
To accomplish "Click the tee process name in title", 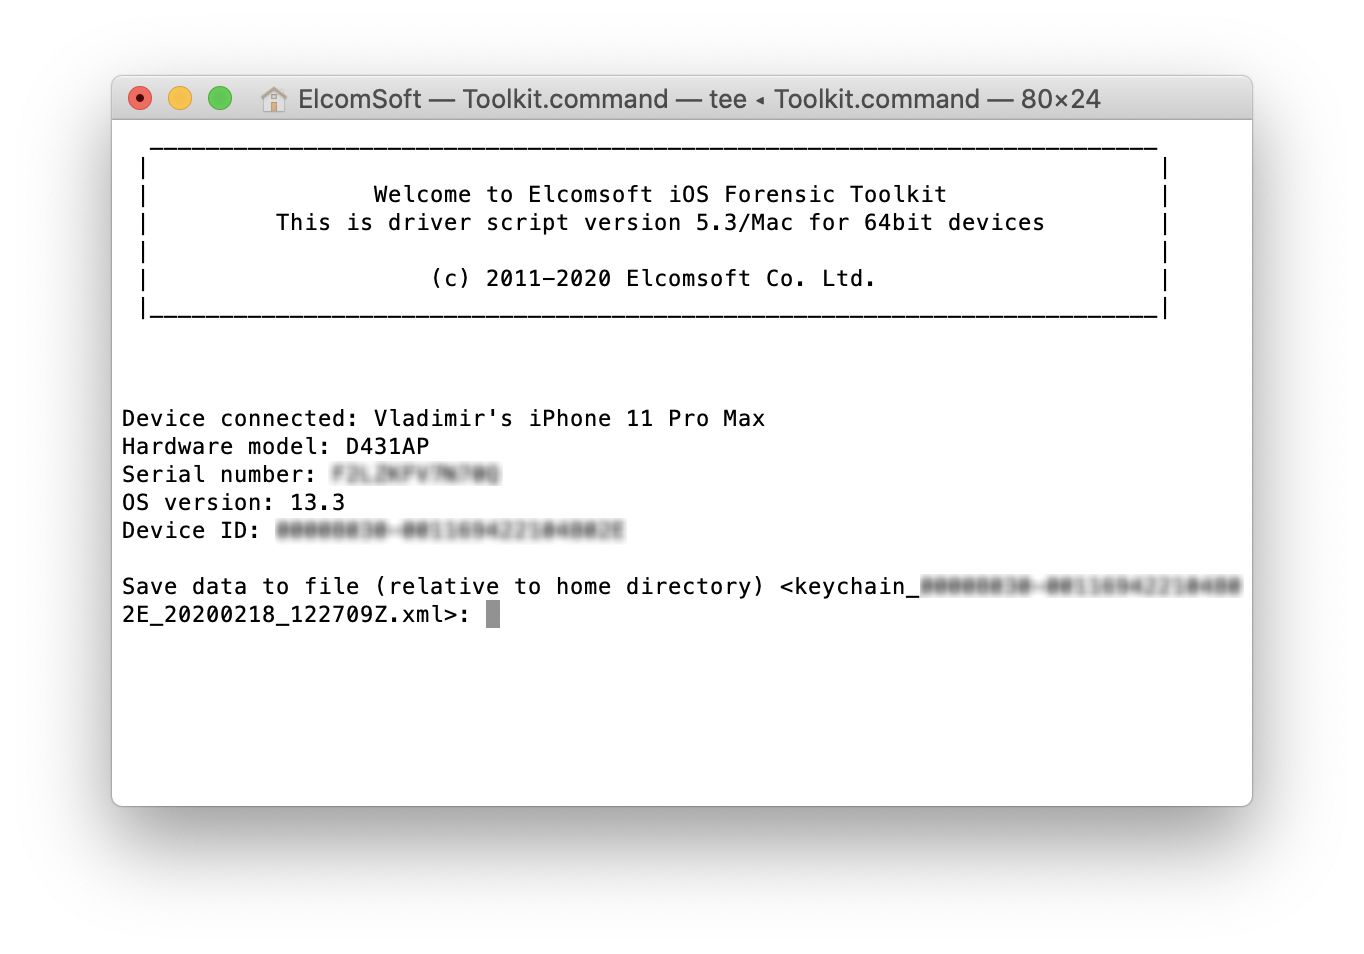I will [727, 99].
